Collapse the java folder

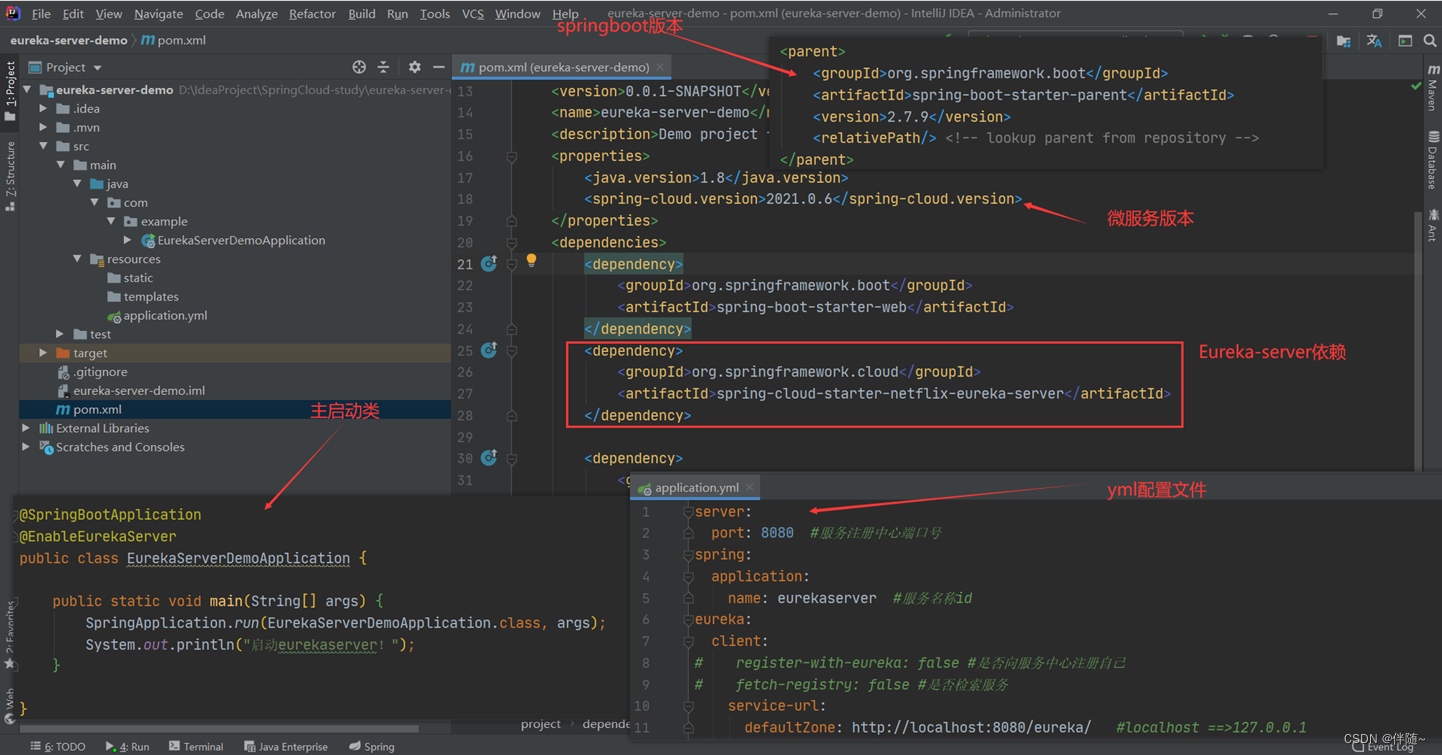(x=77, y=184)
